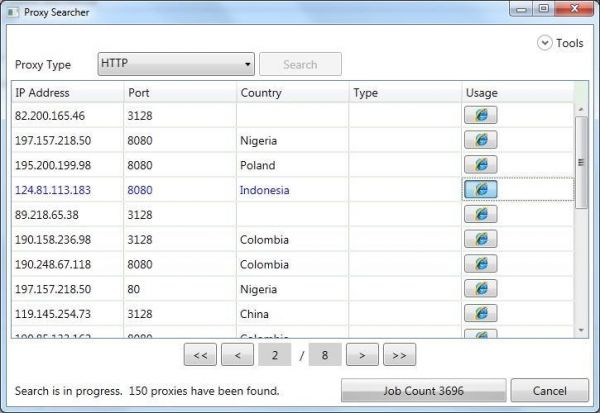Go to the previous page of results
Screen dimensions: 600x413
point(237,354)
